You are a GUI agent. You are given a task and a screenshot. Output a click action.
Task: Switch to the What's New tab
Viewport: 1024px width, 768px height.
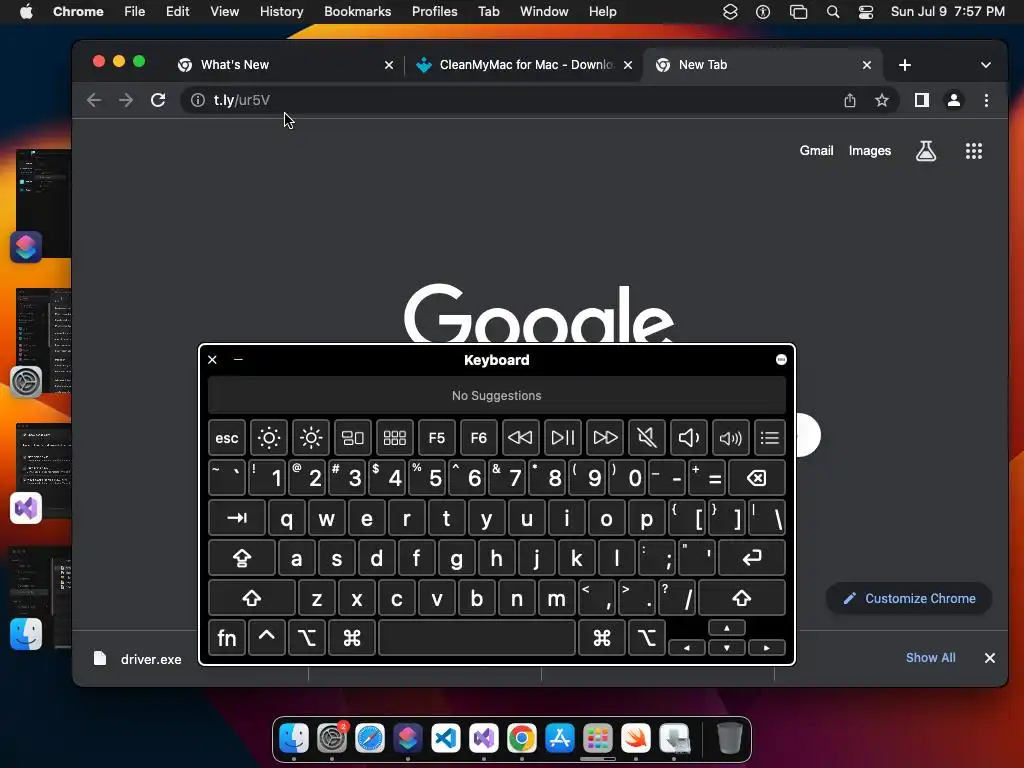point(284,65)
